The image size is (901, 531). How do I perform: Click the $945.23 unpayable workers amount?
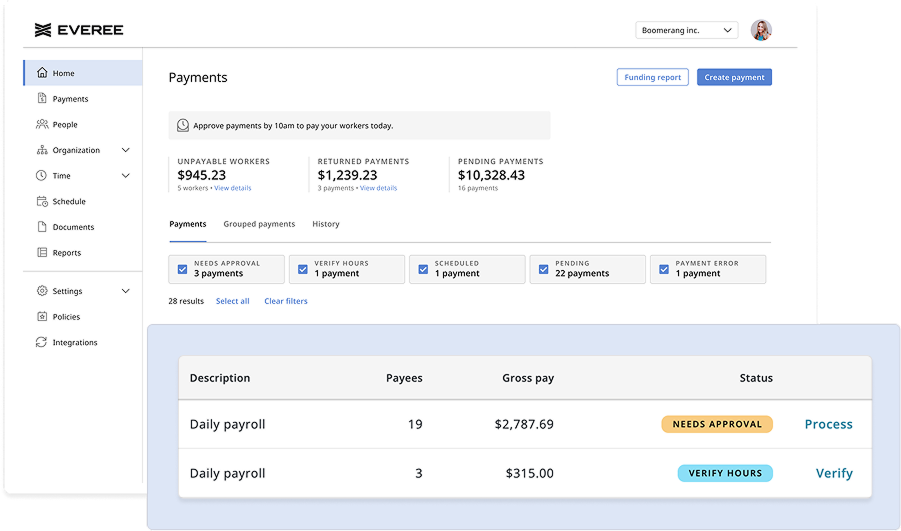tap(202, 175)
